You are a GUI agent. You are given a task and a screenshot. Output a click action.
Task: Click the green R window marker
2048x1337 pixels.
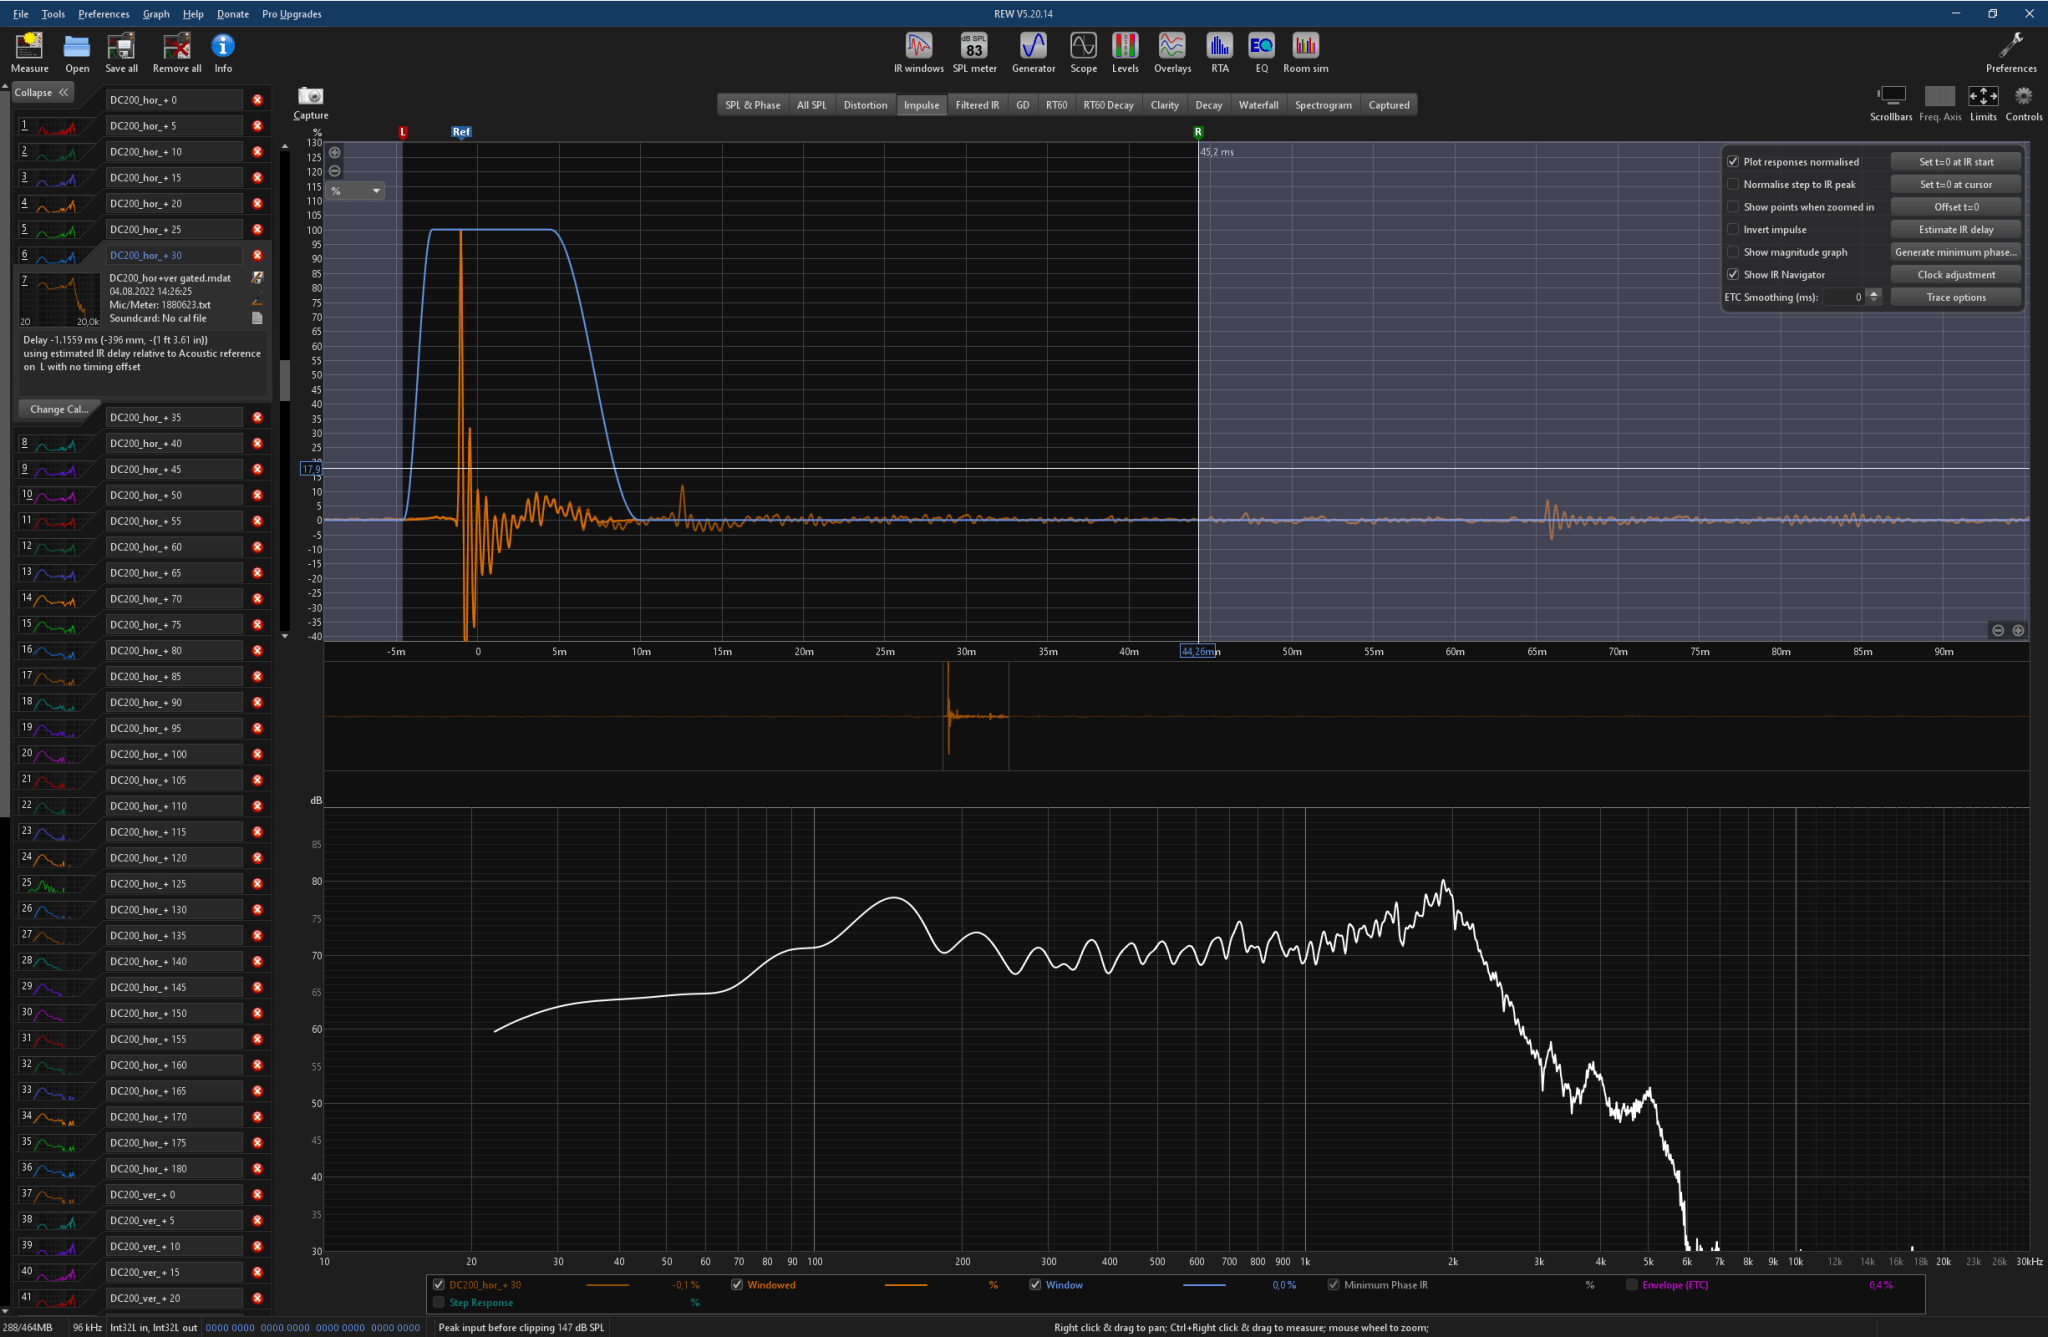click(x=1198, y=132)
